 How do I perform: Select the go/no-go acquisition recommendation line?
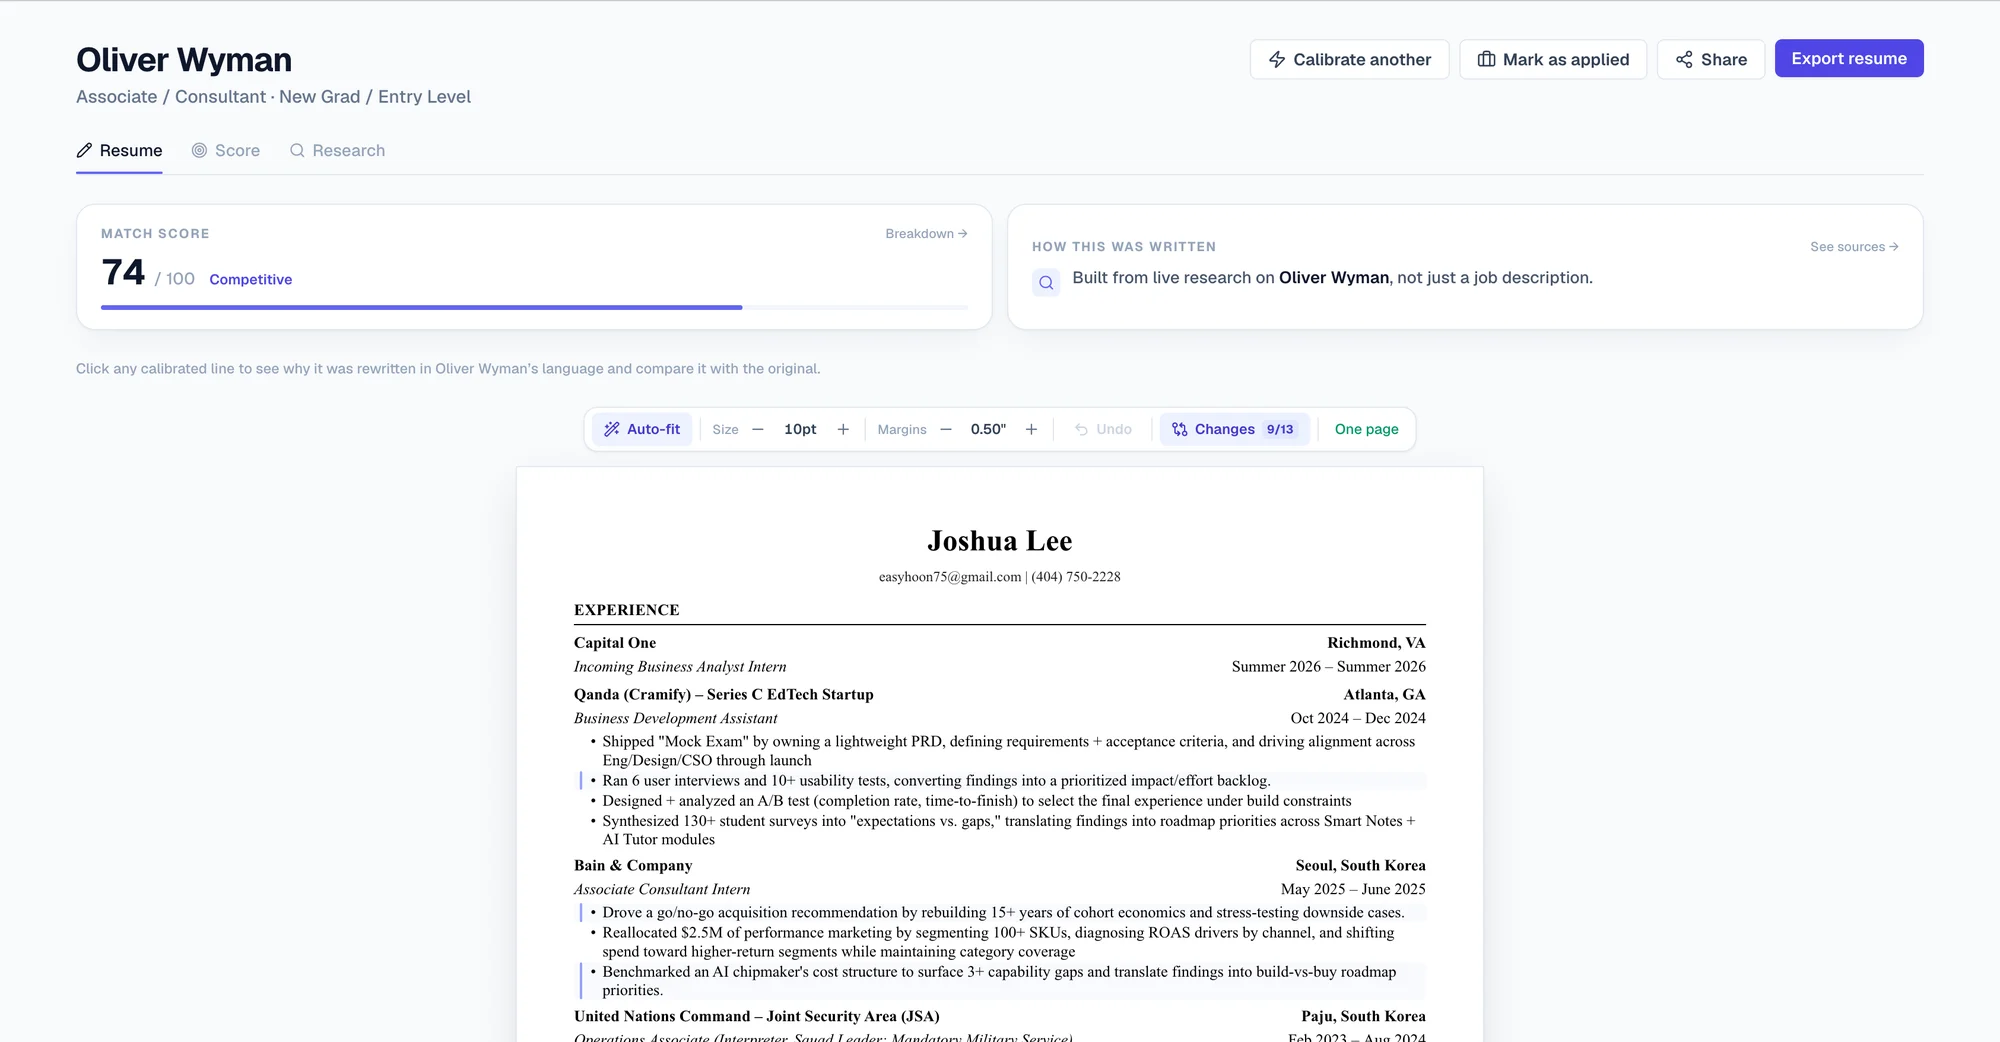pyautogui.click(x=1003, y=912)
